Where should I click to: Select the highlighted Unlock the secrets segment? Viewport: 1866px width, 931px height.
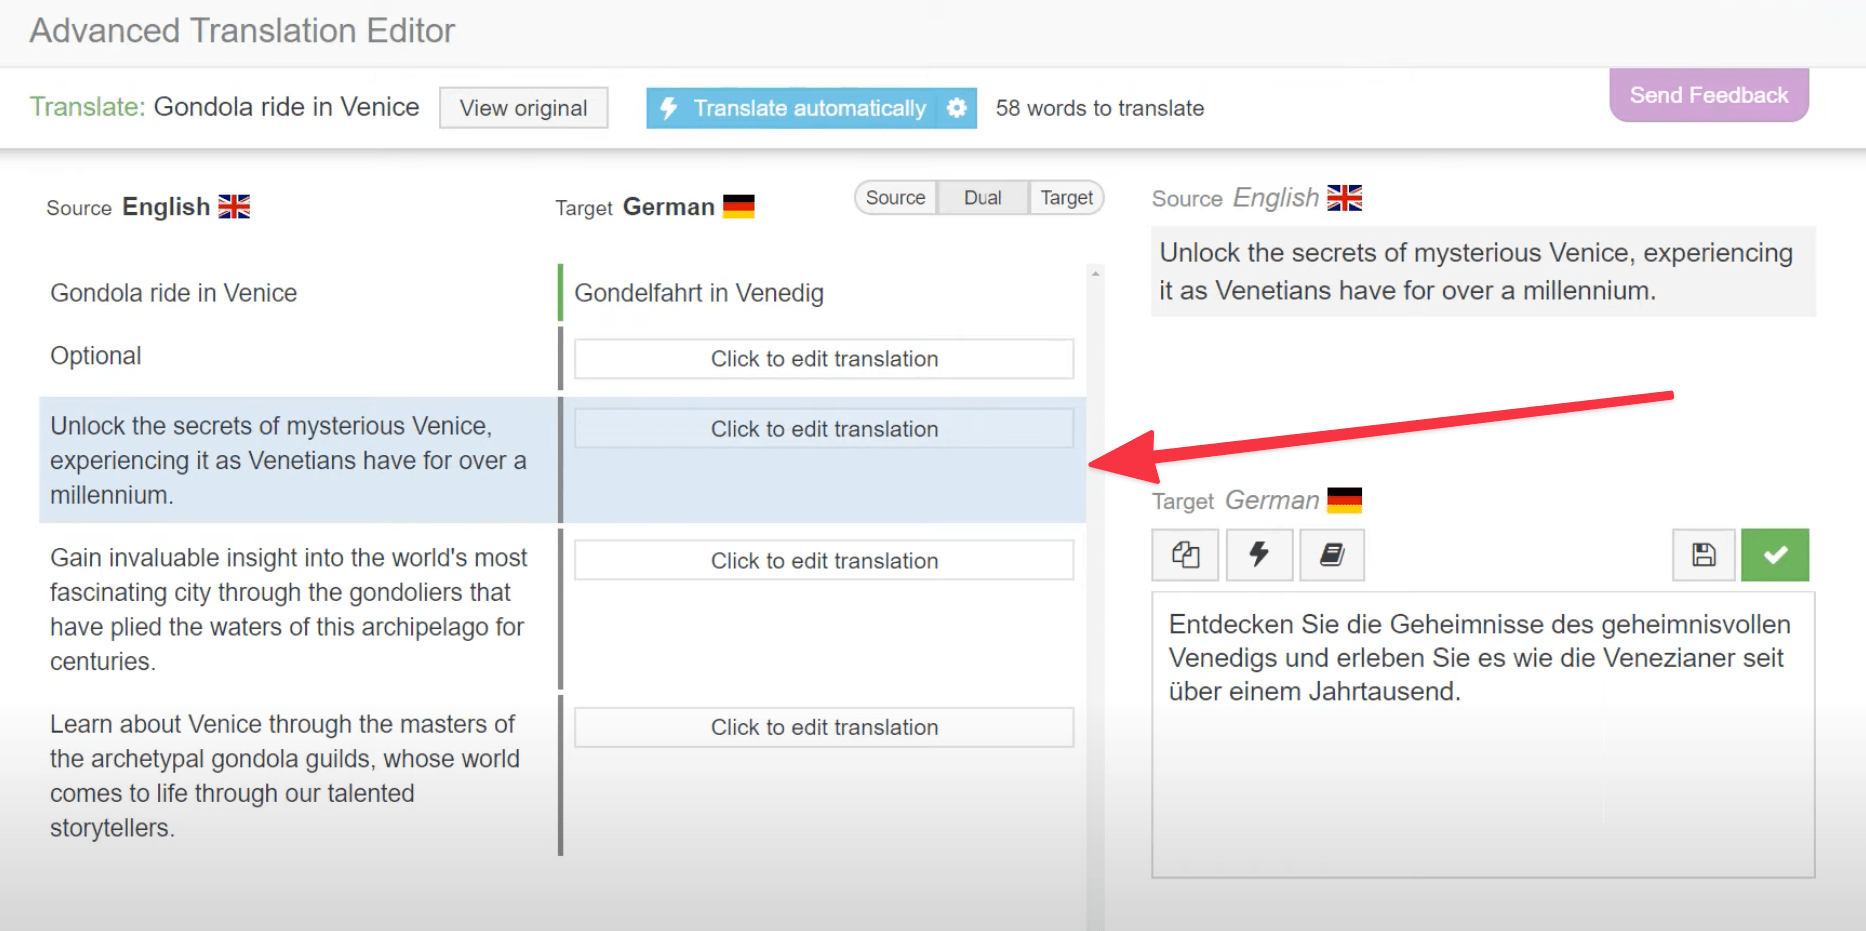point(290,460)
